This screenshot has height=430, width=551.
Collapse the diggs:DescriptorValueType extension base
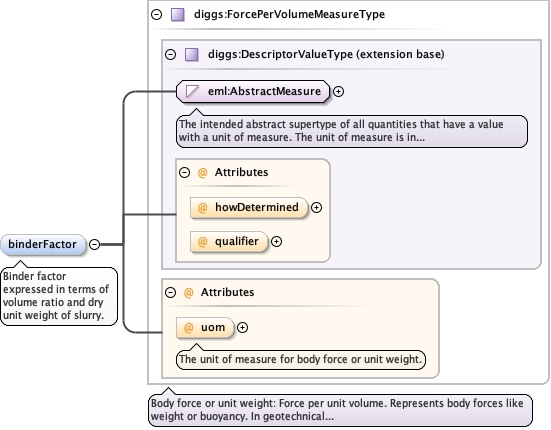(x=170, y=54)
